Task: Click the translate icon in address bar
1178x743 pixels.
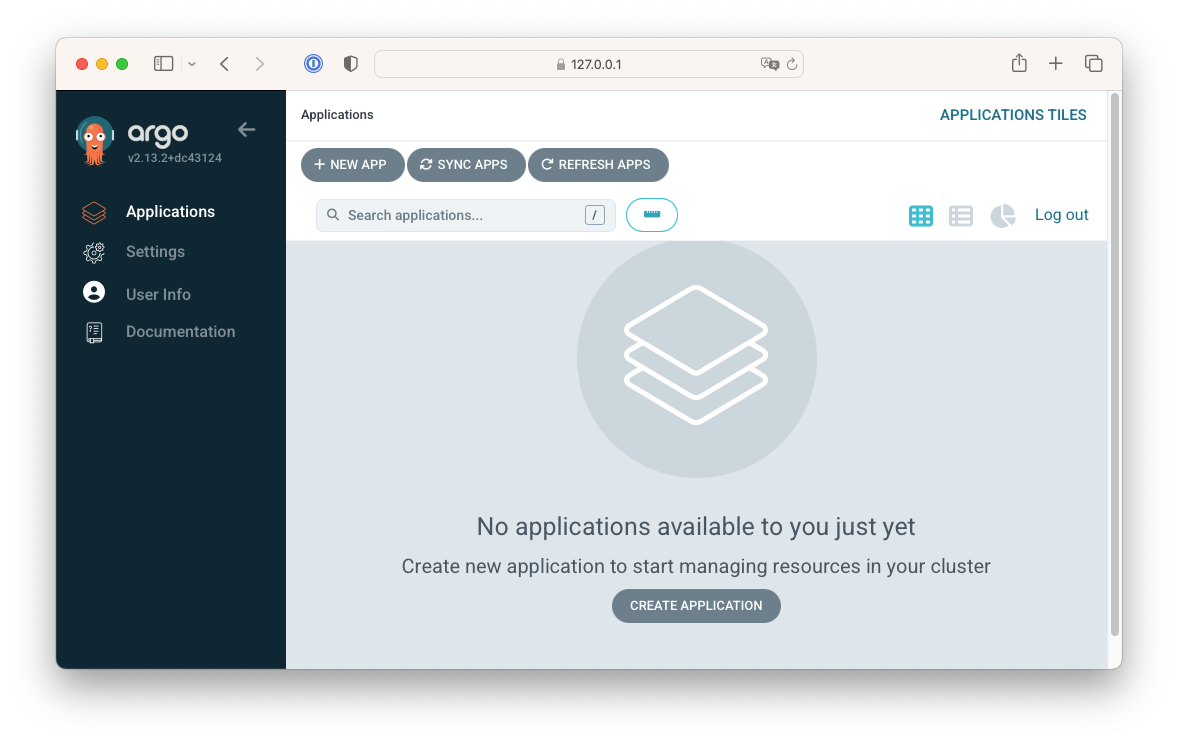Action: click(x=769, y=64)
